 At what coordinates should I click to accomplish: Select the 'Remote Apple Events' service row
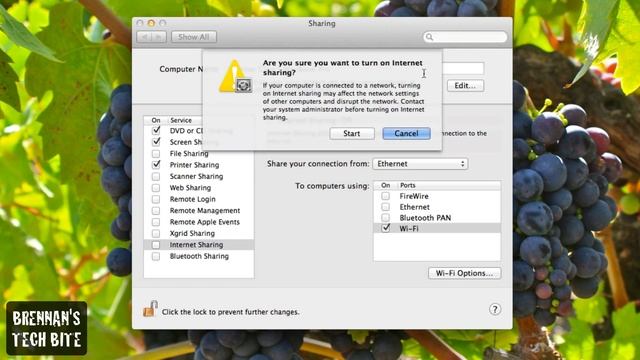coord(199,222)
